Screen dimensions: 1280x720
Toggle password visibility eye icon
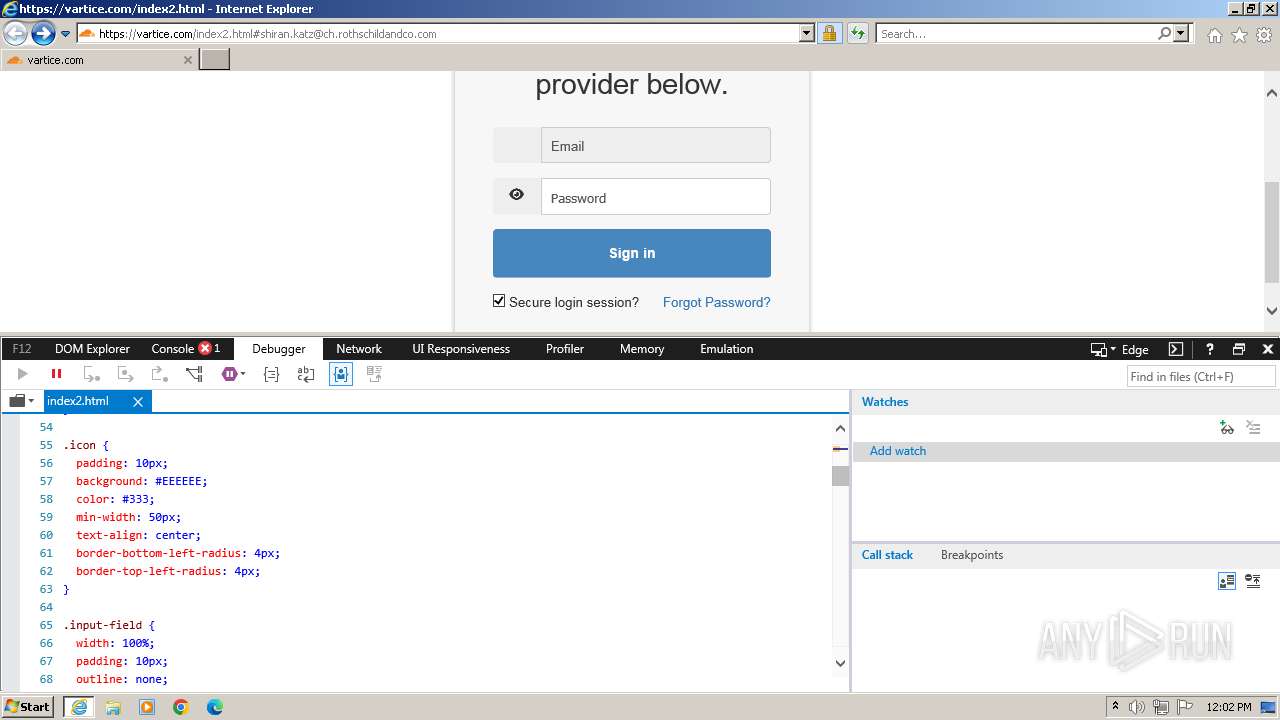coord(517,195)
